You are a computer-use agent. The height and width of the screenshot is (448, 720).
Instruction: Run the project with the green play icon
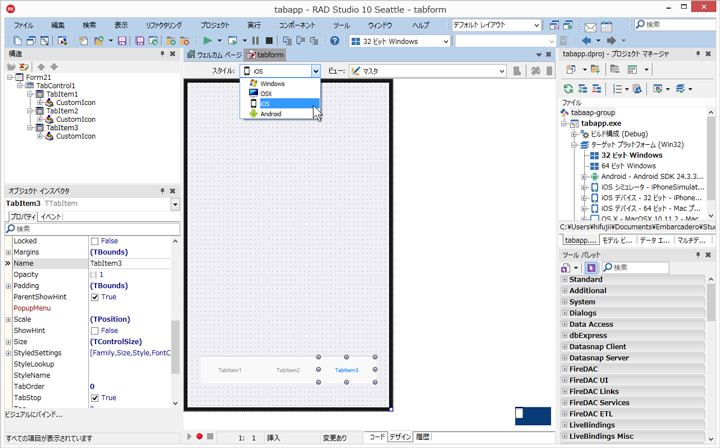(x=208, y=41)
